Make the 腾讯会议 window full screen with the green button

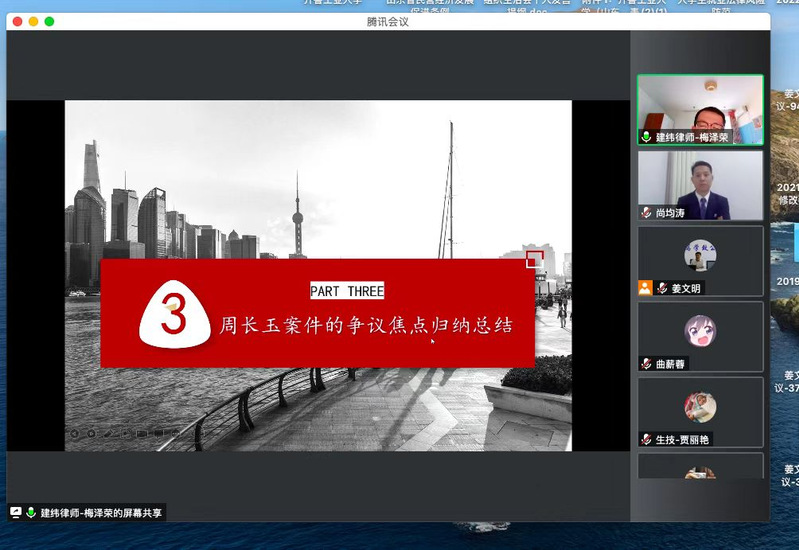[49, 21]
